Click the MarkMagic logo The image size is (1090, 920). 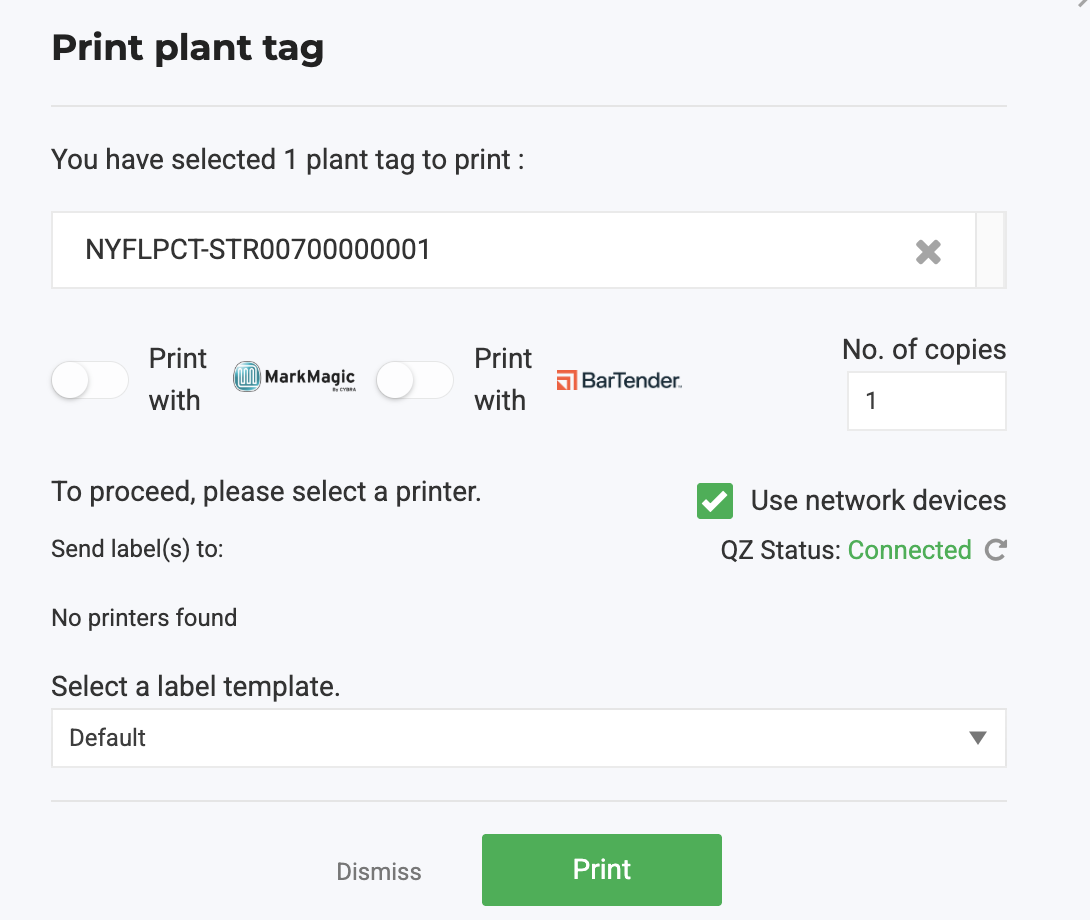294,378
